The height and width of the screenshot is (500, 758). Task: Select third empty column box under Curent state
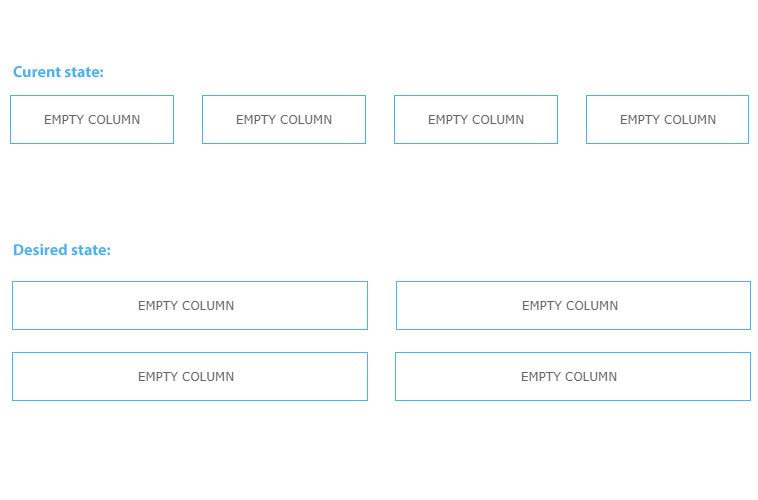click(x=476, y=119)
